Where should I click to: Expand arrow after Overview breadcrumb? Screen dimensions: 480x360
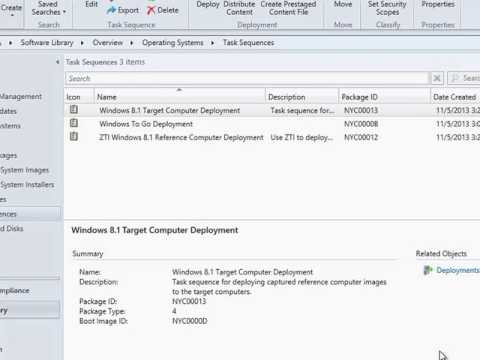132,43
